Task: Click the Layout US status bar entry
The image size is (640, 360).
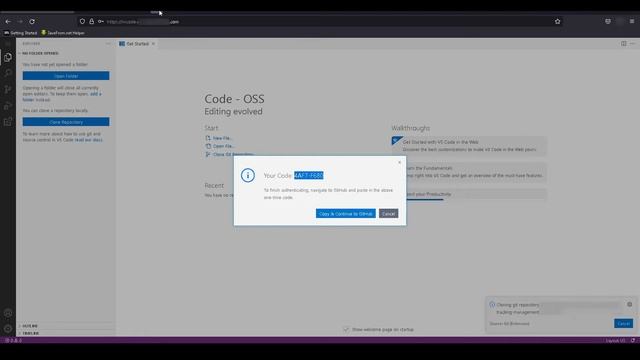Action: coord(616,340)
